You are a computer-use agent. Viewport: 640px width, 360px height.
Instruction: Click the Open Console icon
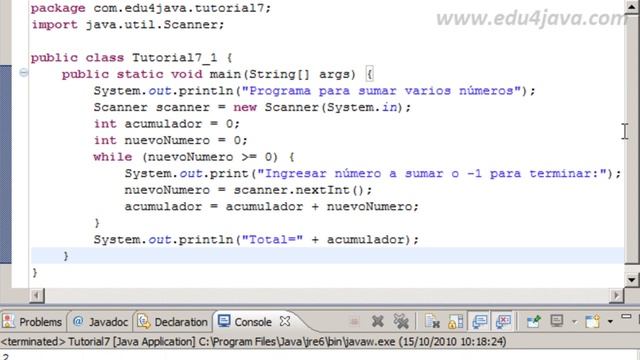pos(592,322)
